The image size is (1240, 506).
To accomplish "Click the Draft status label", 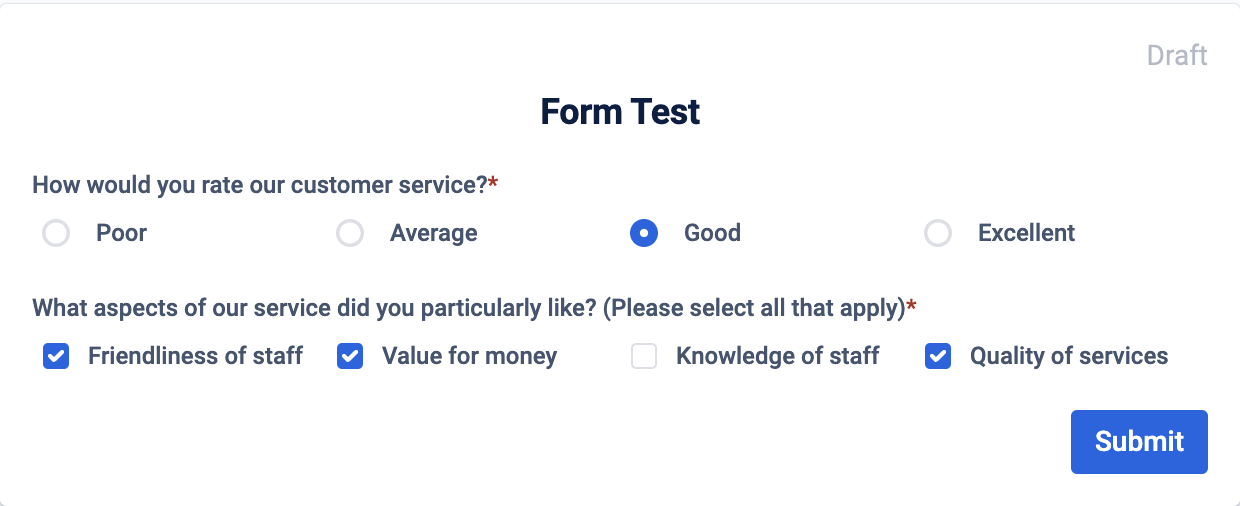I will coord(1177,55).
